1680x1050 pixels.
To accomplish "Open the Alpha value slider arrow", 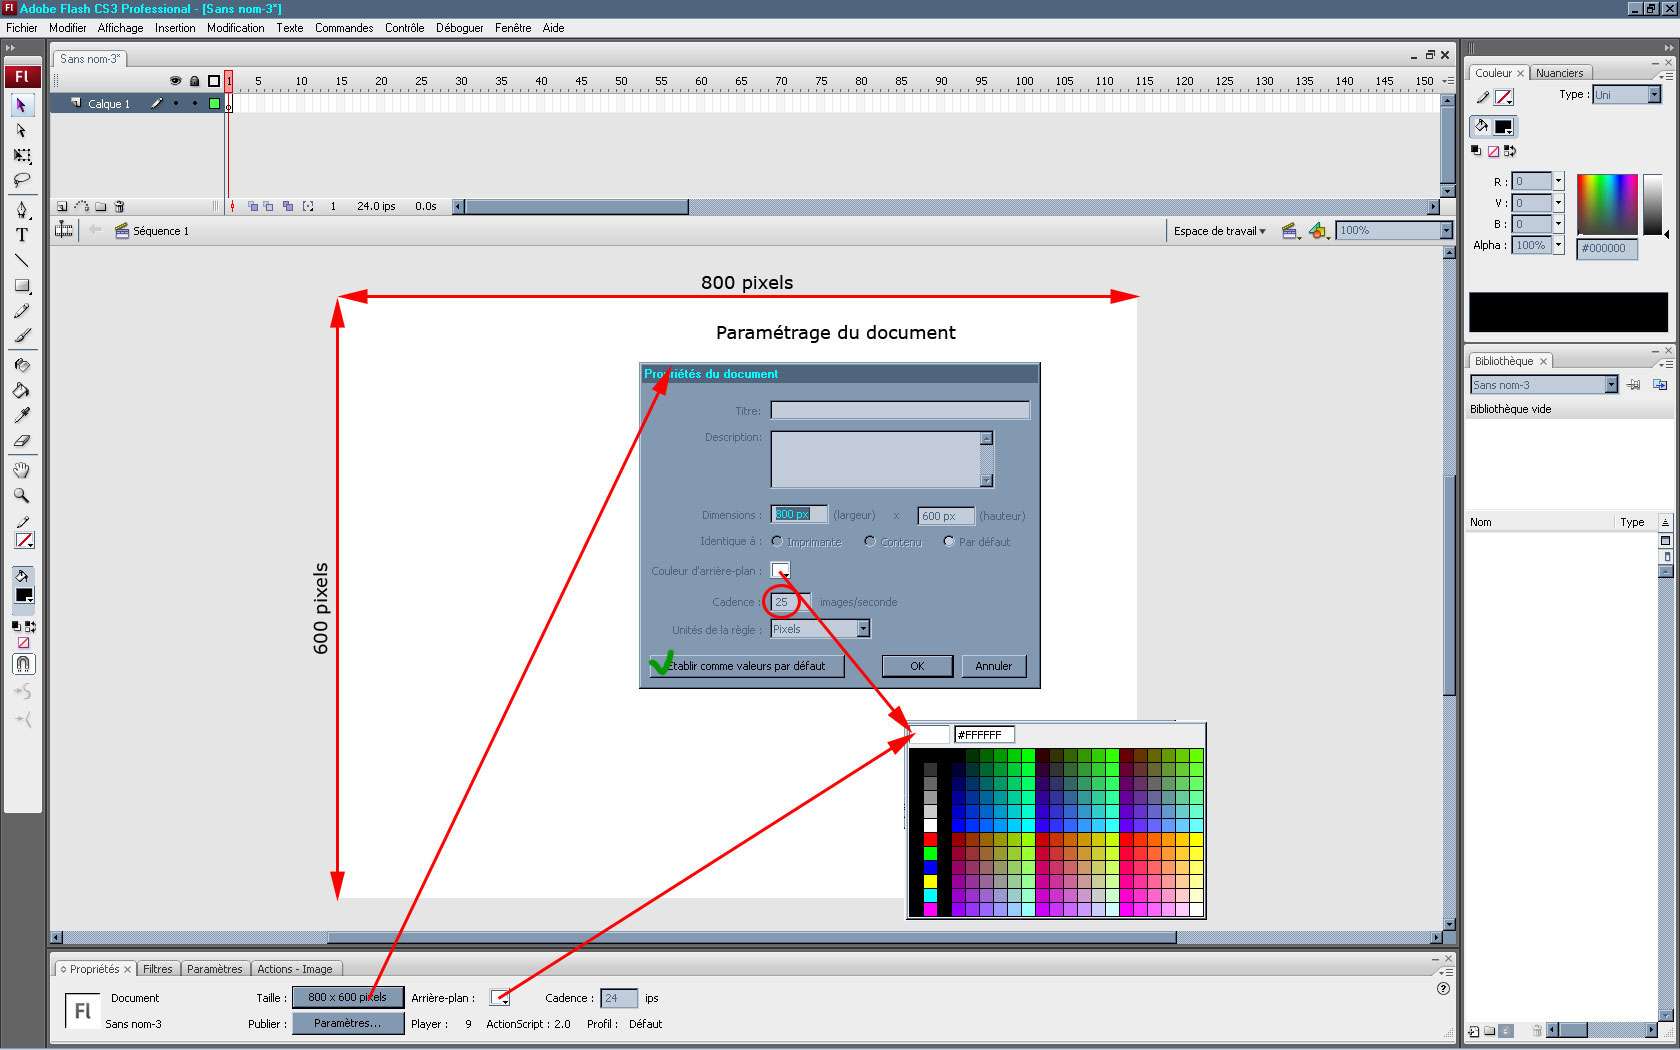I will tap(1558, 245).
